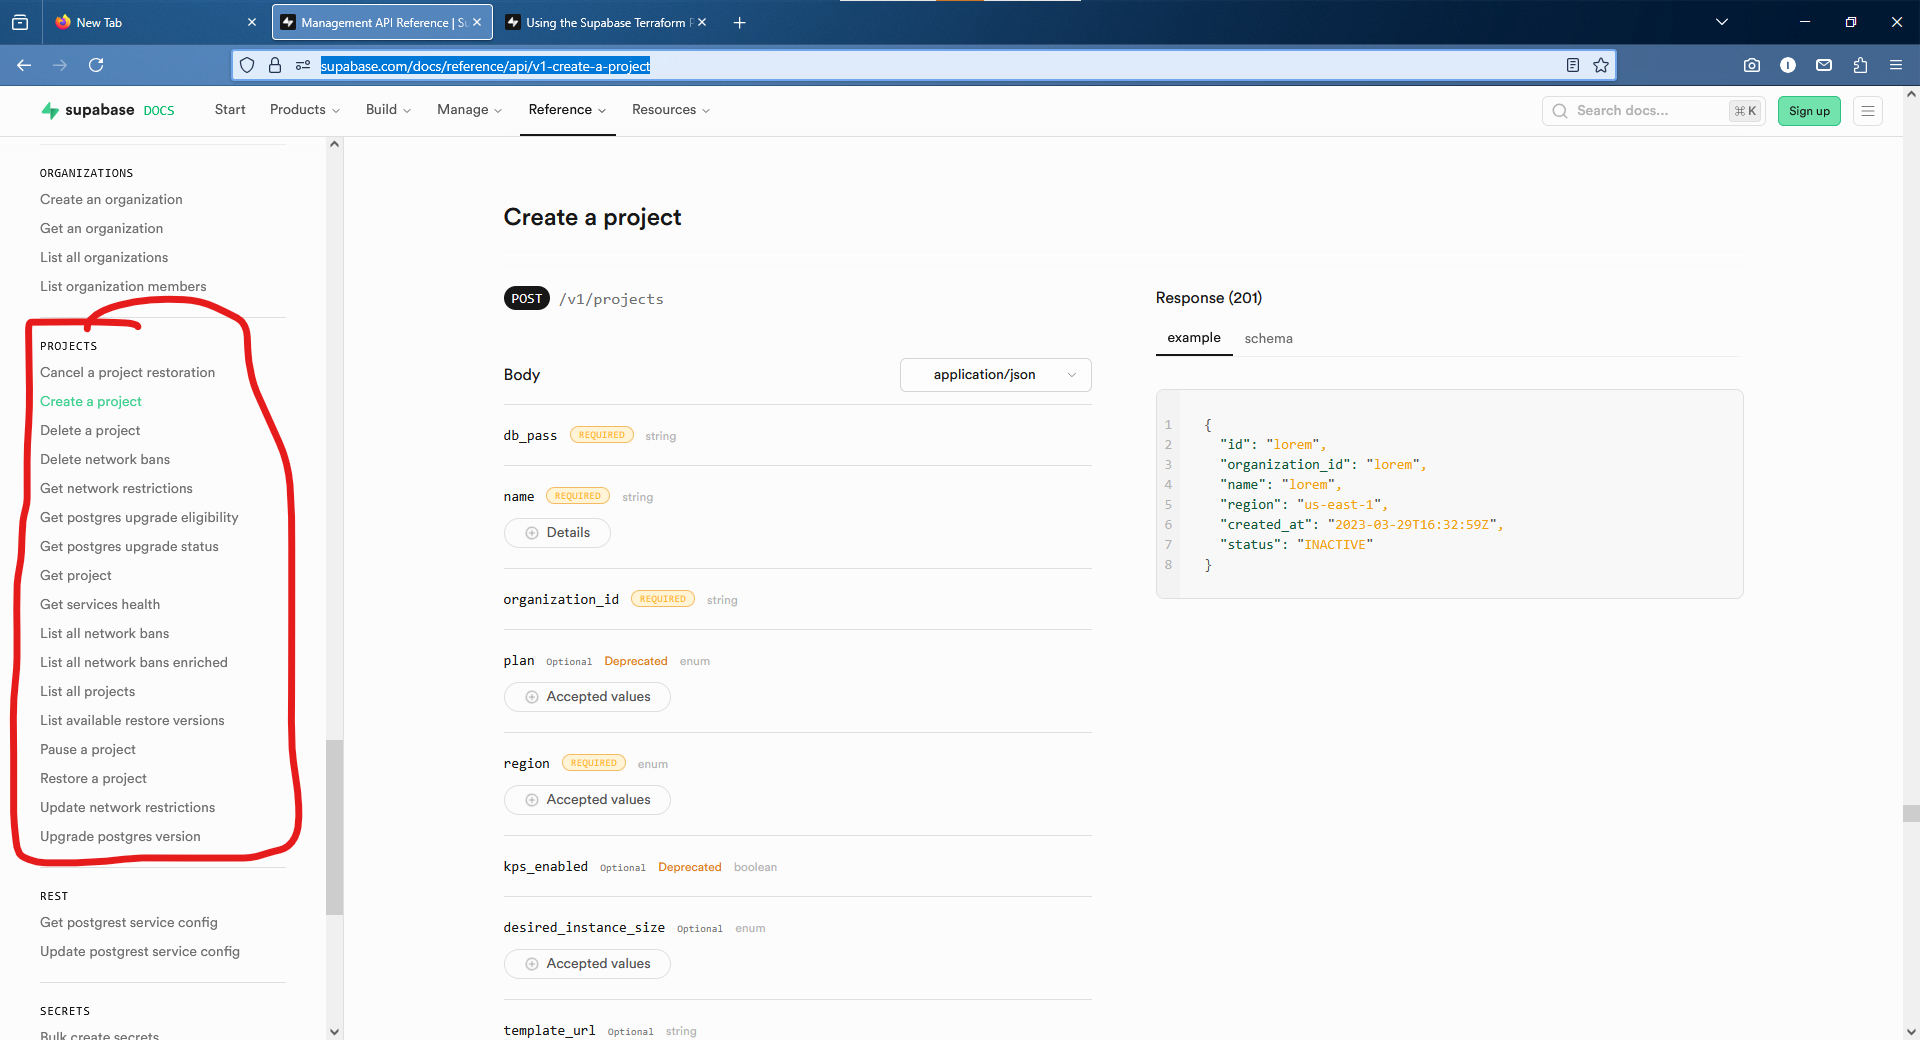Image resolution: width=1920 pixels, height=1040 pixels.
Task: Expand Accepted values for desired_instance_size
Action: [587, 964]
